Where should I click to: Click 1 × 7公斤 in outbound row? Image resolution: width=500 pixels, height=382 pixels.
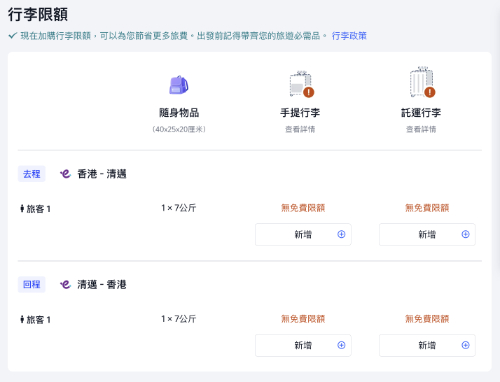click(x=179, y=208)
